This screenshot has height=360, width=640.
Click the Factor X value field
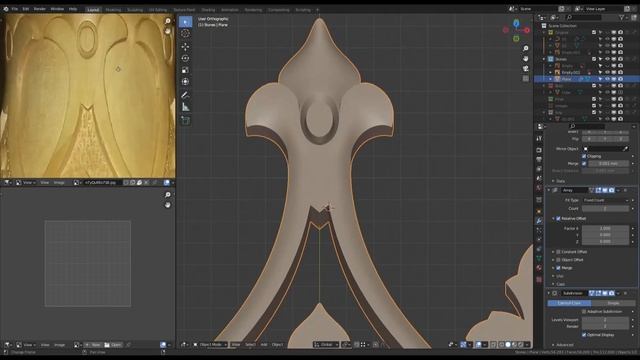point(605,228)
